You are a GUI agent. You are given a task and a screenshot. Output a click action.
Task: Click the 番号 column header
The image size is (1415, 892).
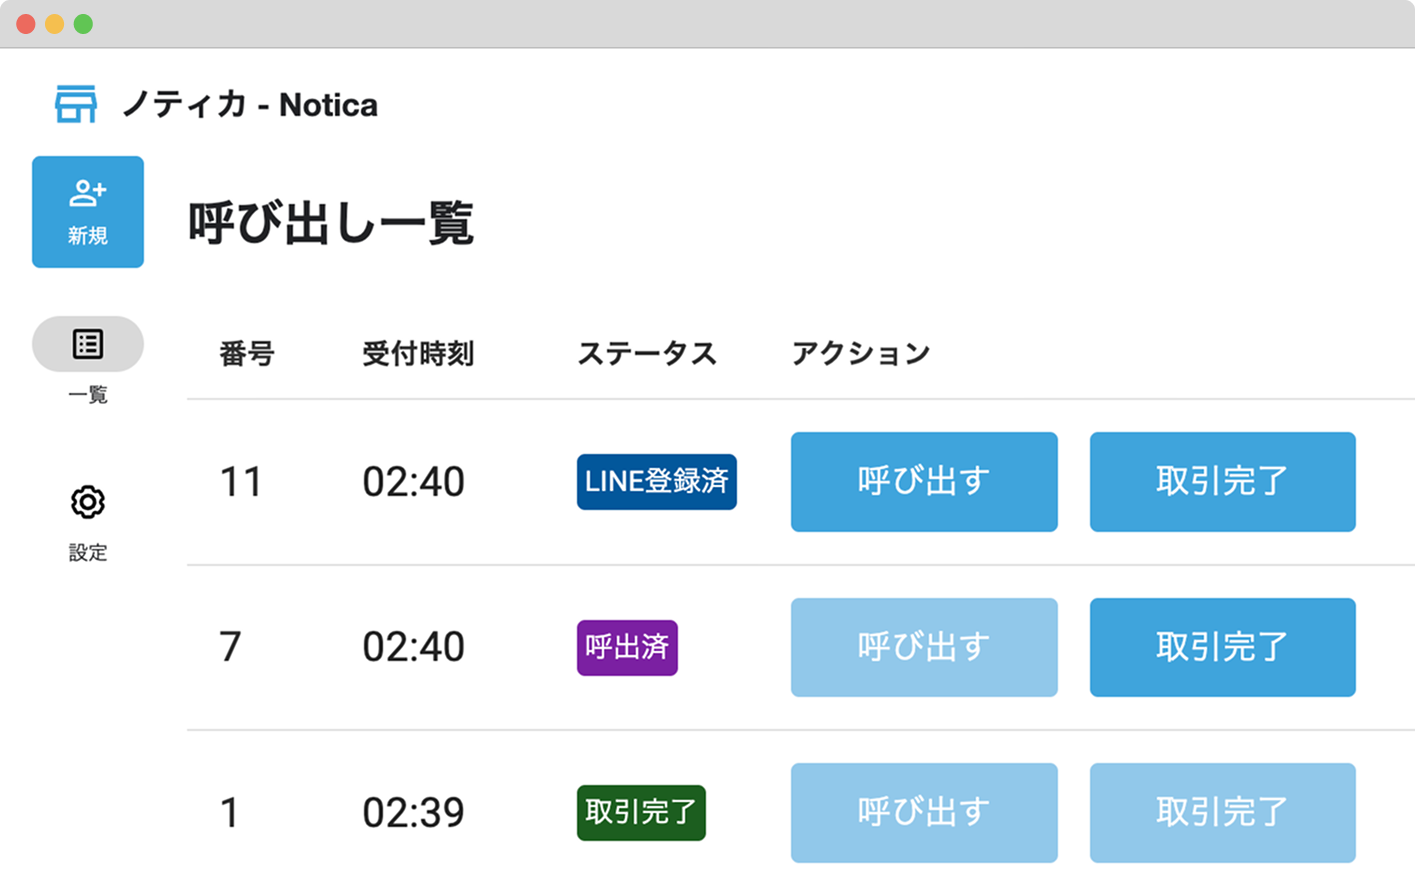coord(246,353)
